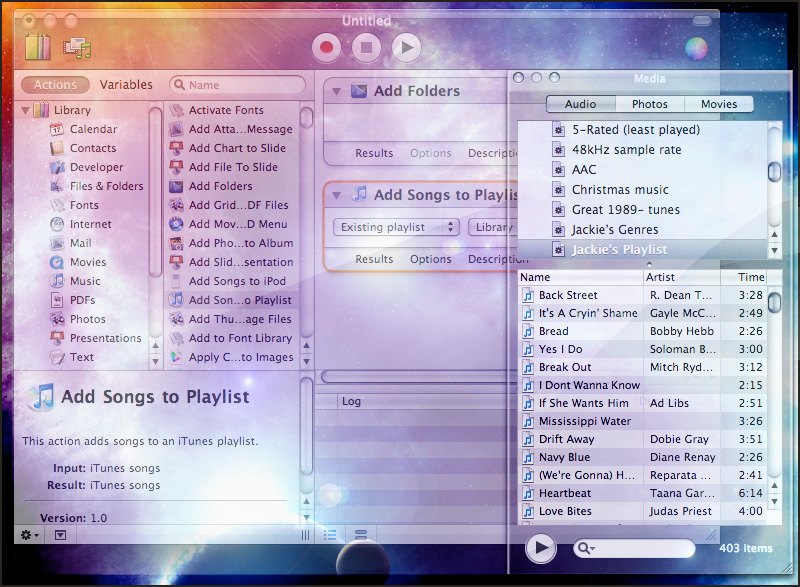This screenshot has height=587, width=800.
Task: Select the Calendar category icon in Library
Action: click(57, 130)
